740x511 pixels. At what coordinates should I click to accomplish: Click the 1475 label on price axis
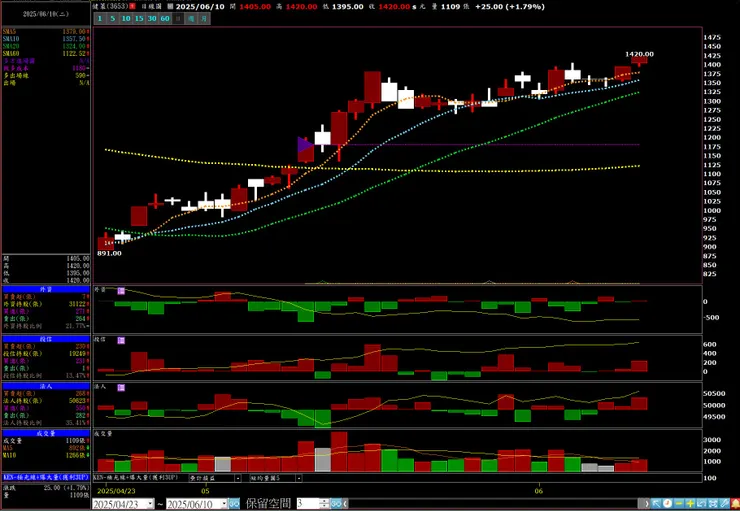[x=712, y=37]
